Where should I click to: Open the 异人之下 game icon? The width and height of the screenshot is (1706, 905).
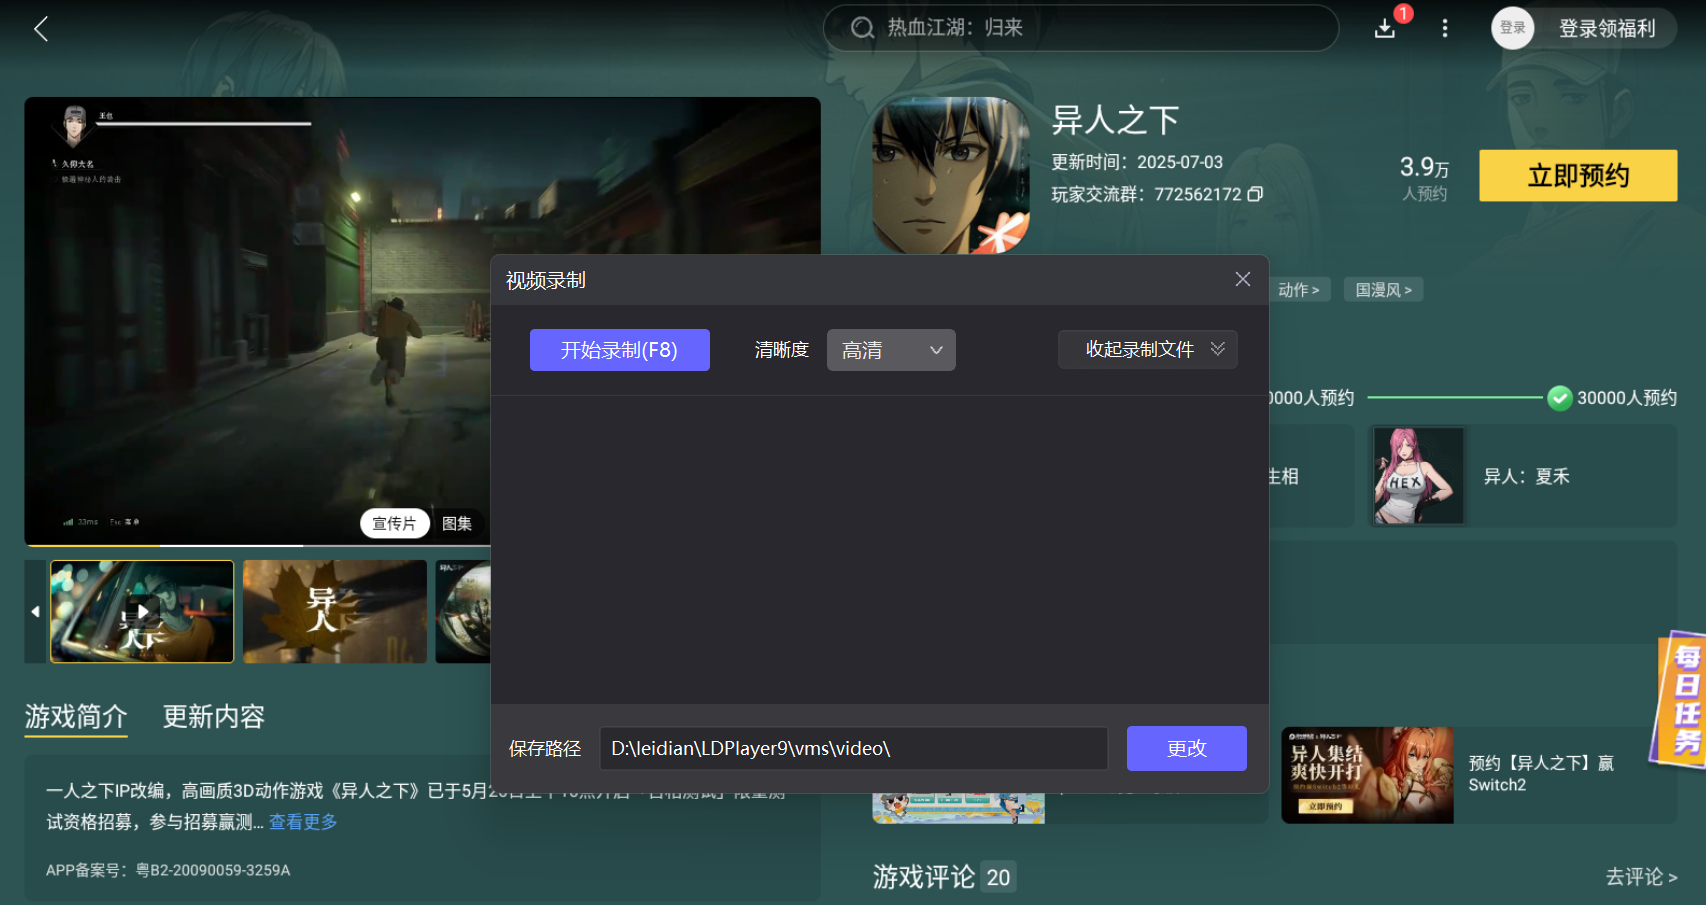(950, 176)
